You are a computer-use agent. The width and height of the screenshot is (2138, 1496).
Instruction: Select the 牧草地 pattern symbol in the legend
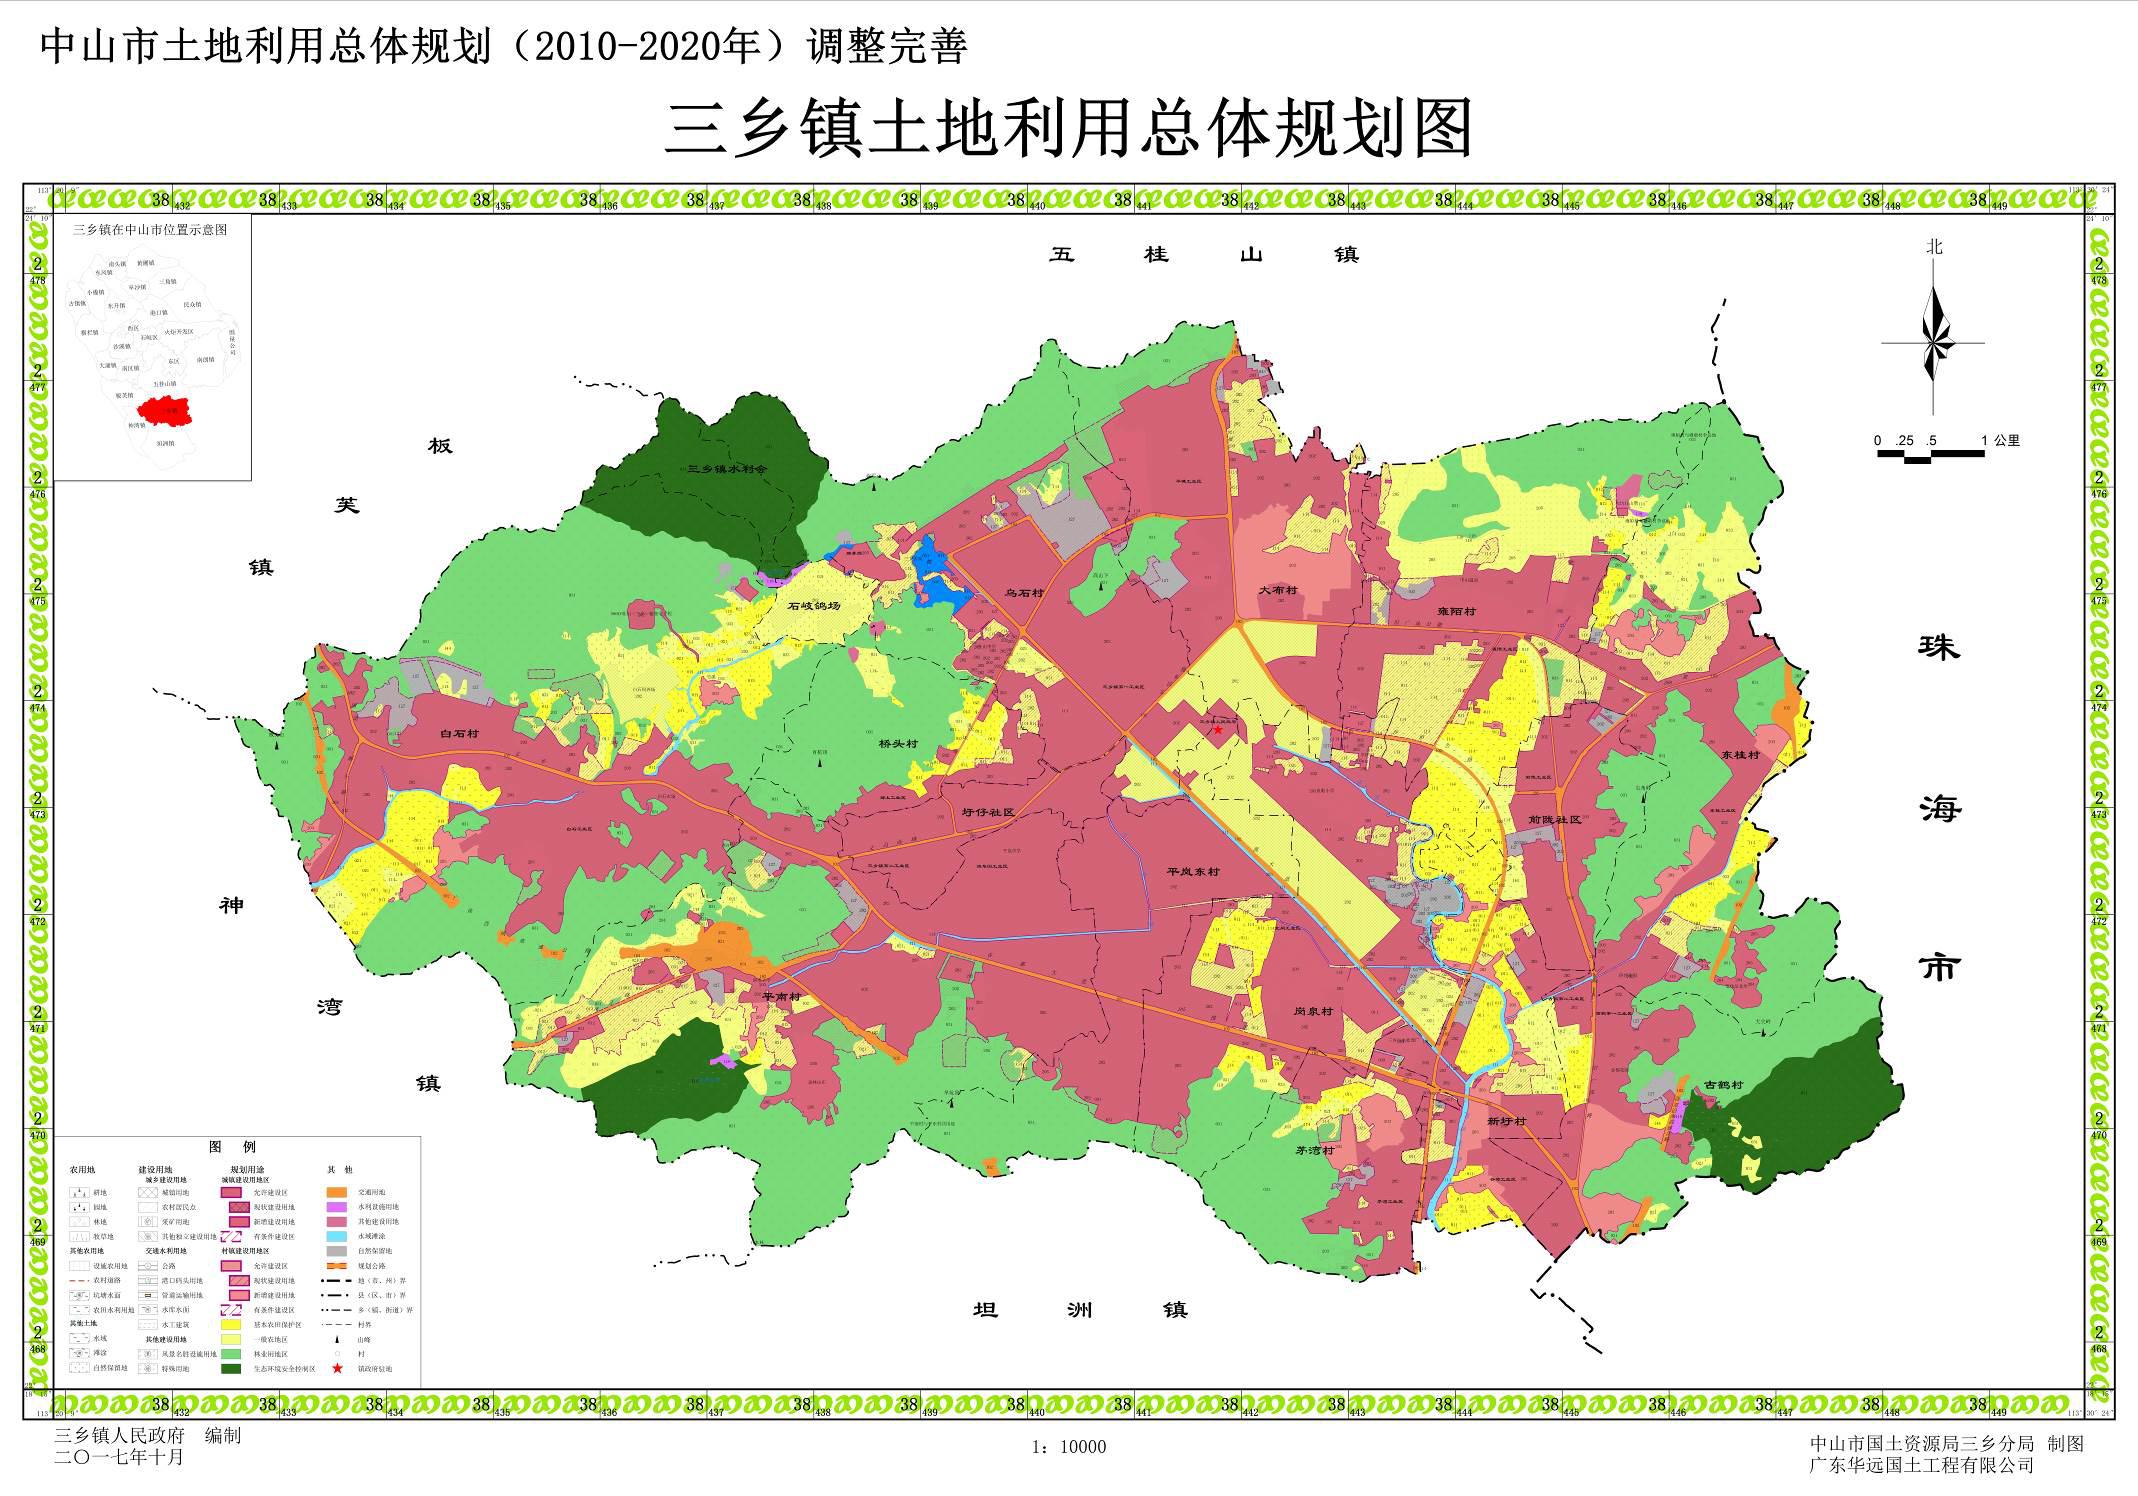(x=79, y=1236)
